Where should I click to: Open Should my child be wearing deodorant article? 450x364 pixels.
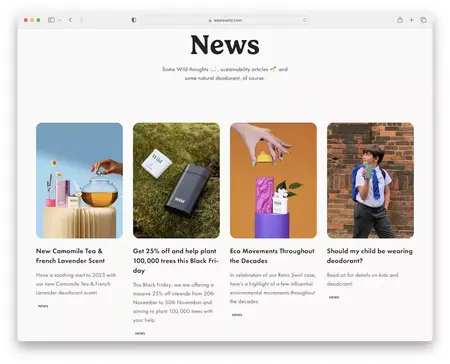point(370,256)
